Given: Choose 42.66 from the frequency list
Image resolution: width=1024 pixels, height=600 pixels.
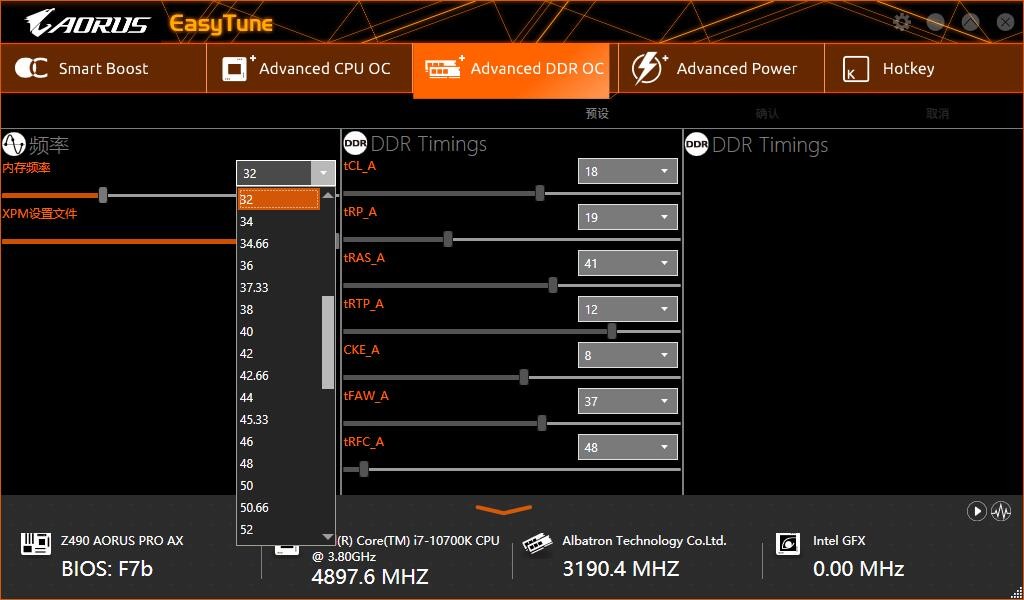Looking at the screenshot, I should pyautogui.click(x=280, y=375).
